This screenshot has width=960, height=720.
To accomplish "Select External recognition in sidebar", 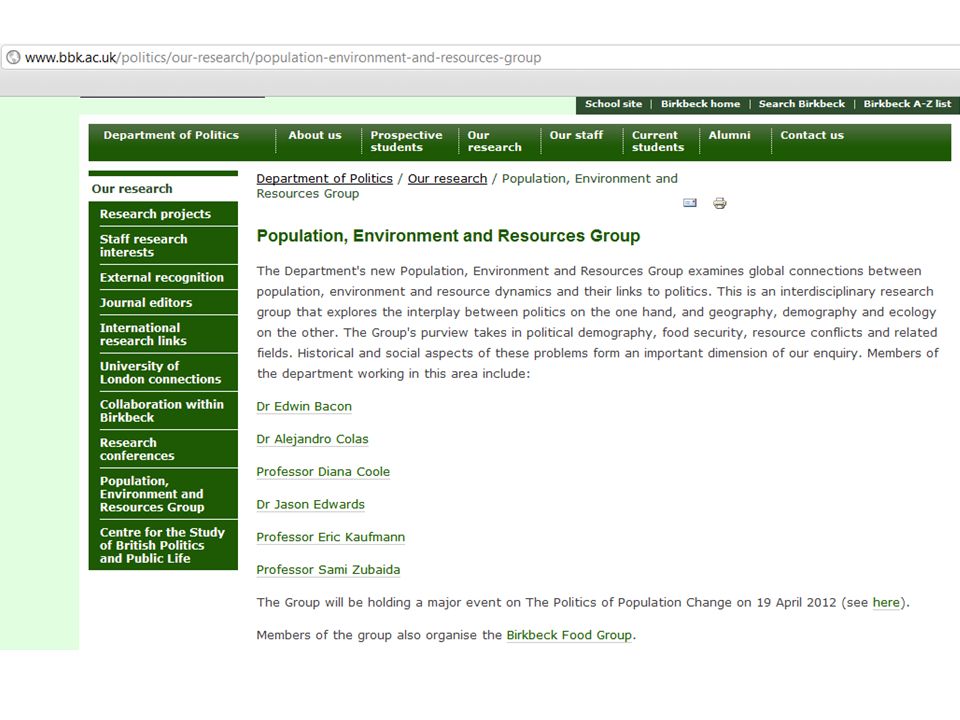I will point(163,277).
